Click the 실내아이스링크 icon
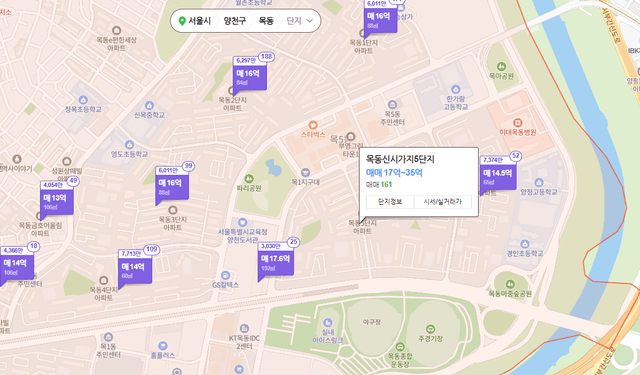The image size is (640, 375). (327, 322)
